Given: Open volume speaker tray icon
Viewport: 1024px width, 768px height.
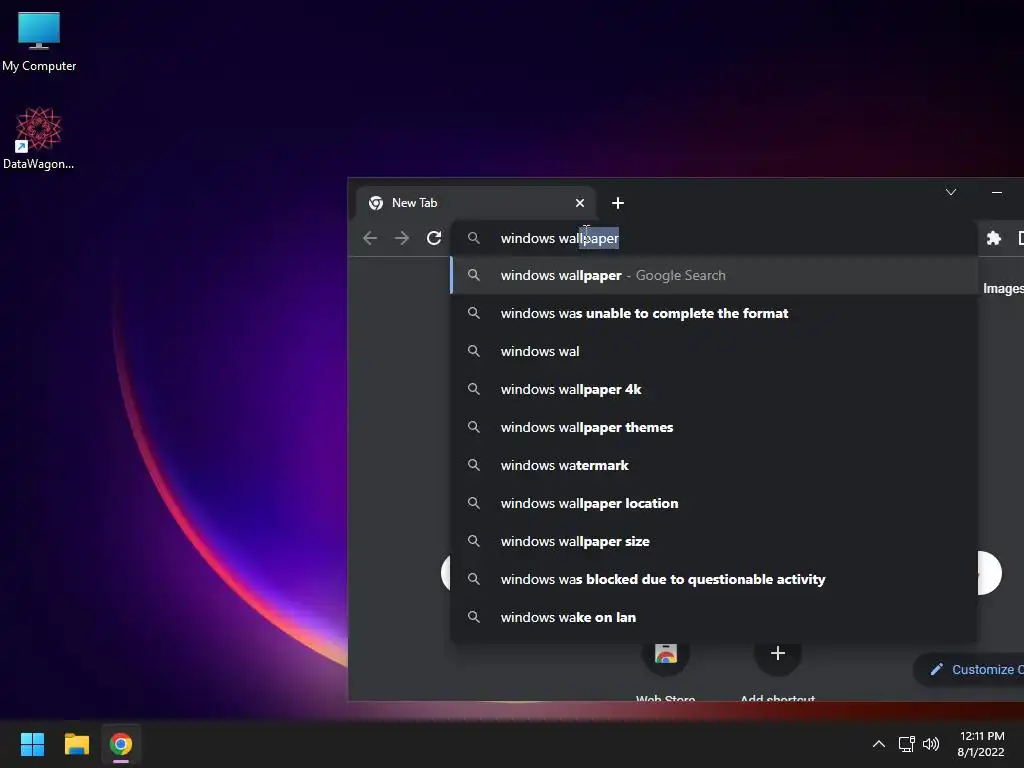Looking at the screenshot, I should 931,744.
